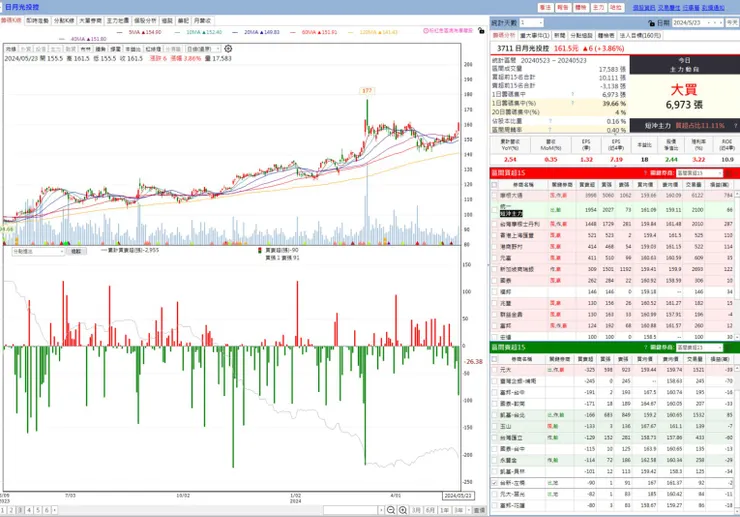The image size is (740, 517).
Task: Click the 120MA legend color line
Action: [x=351, y=33]
